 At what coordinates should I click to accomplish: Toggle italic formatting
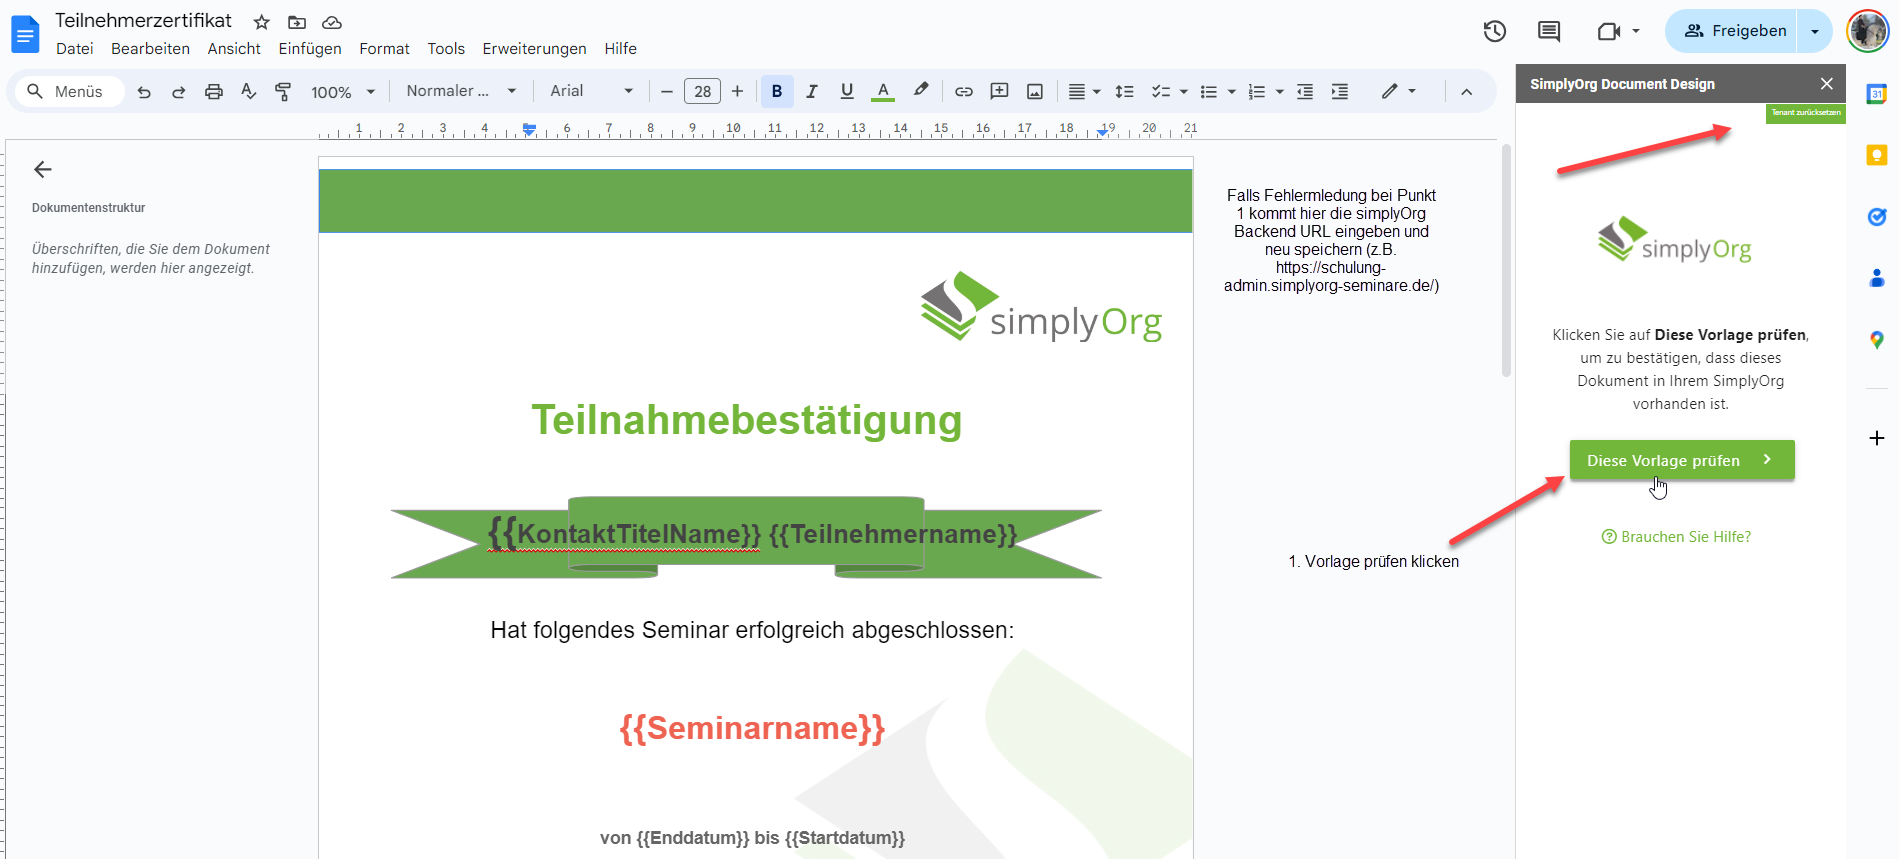click(x=811, y=92)
